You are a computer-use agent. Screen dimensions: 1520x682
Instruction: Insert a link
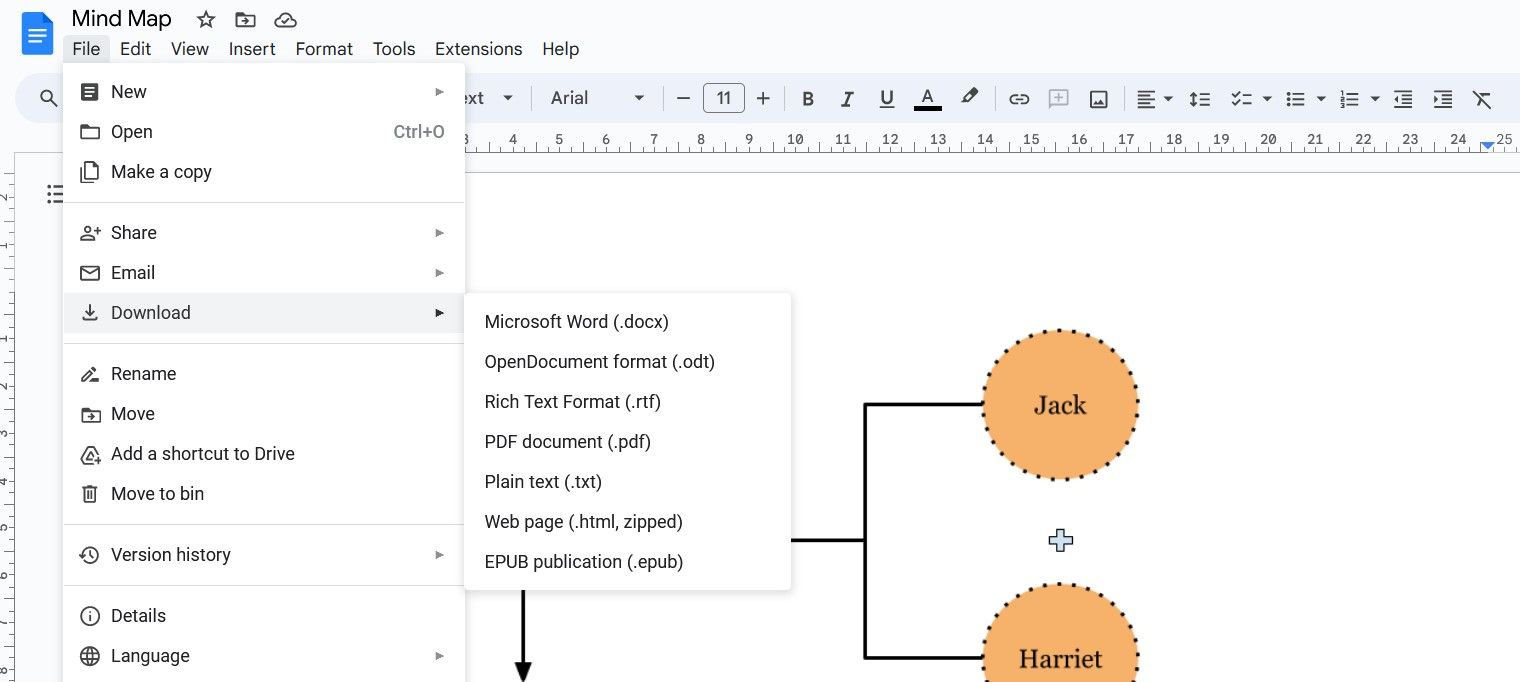pyautogui.click(x=1019, y=98)
